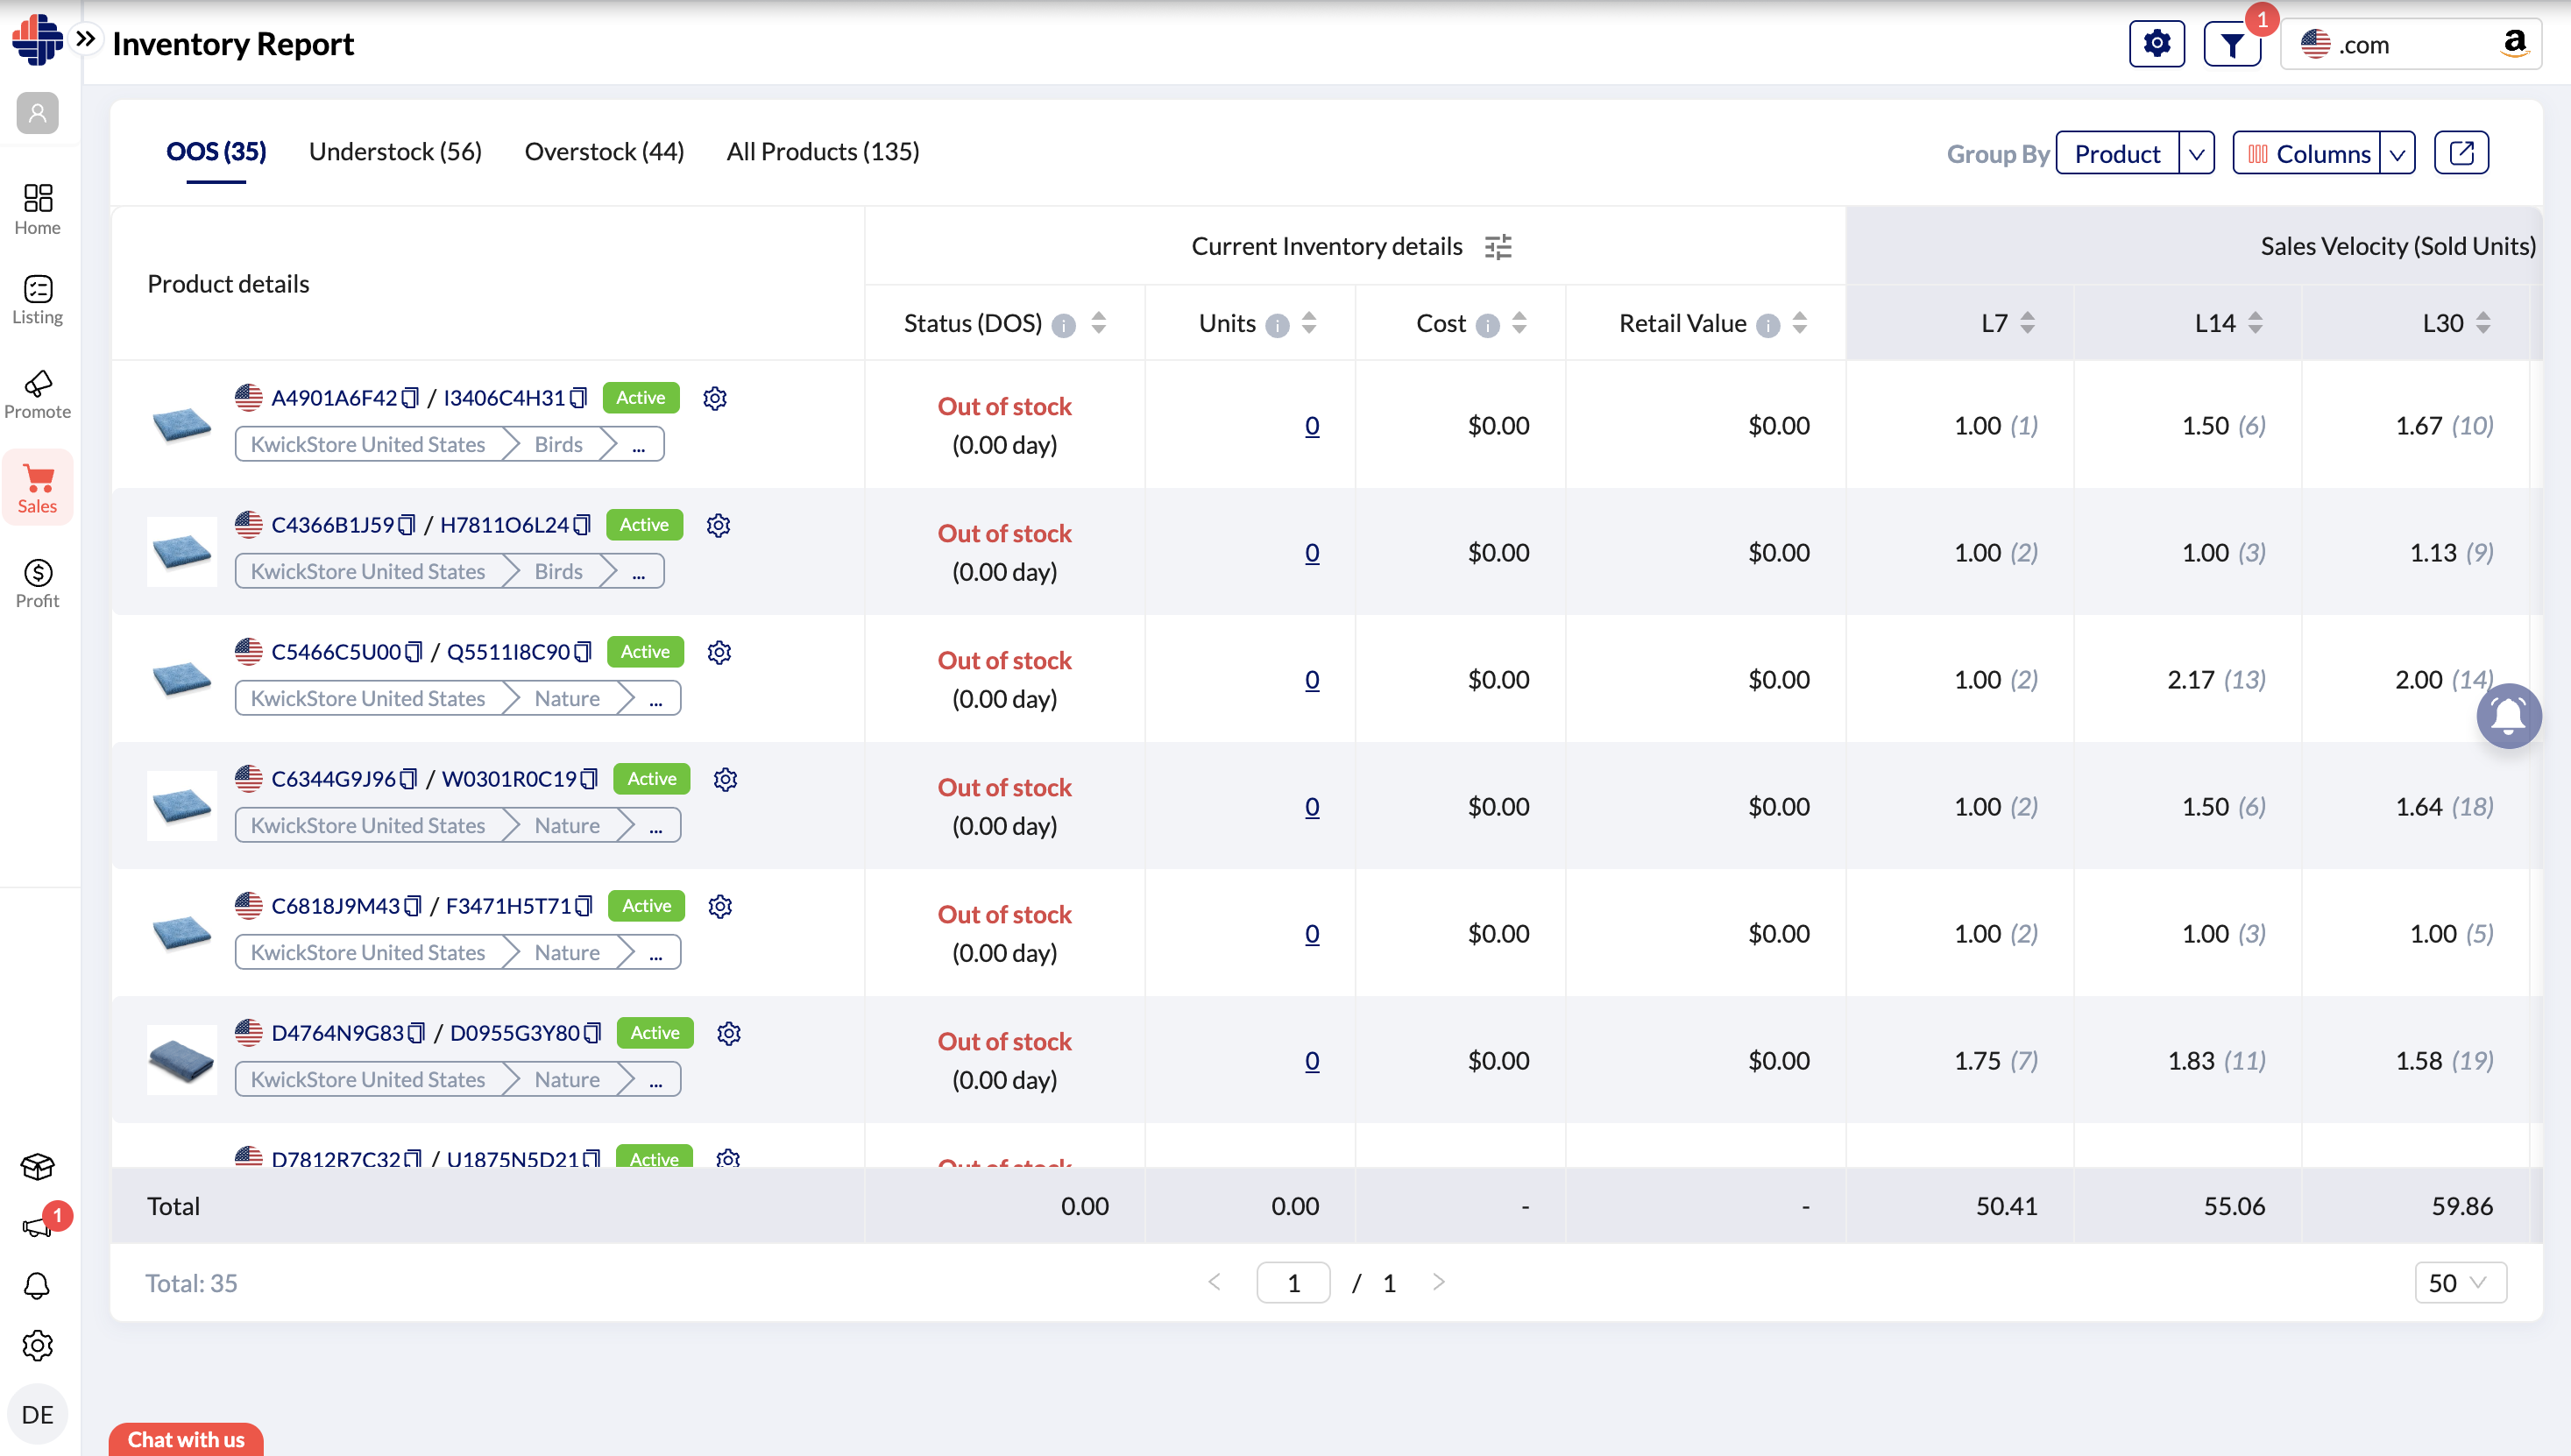This screenshot has height=1456, width=2571.
Task: Open the Promote sidebar section
Action: pyautogui.click(x=37, y=395)
